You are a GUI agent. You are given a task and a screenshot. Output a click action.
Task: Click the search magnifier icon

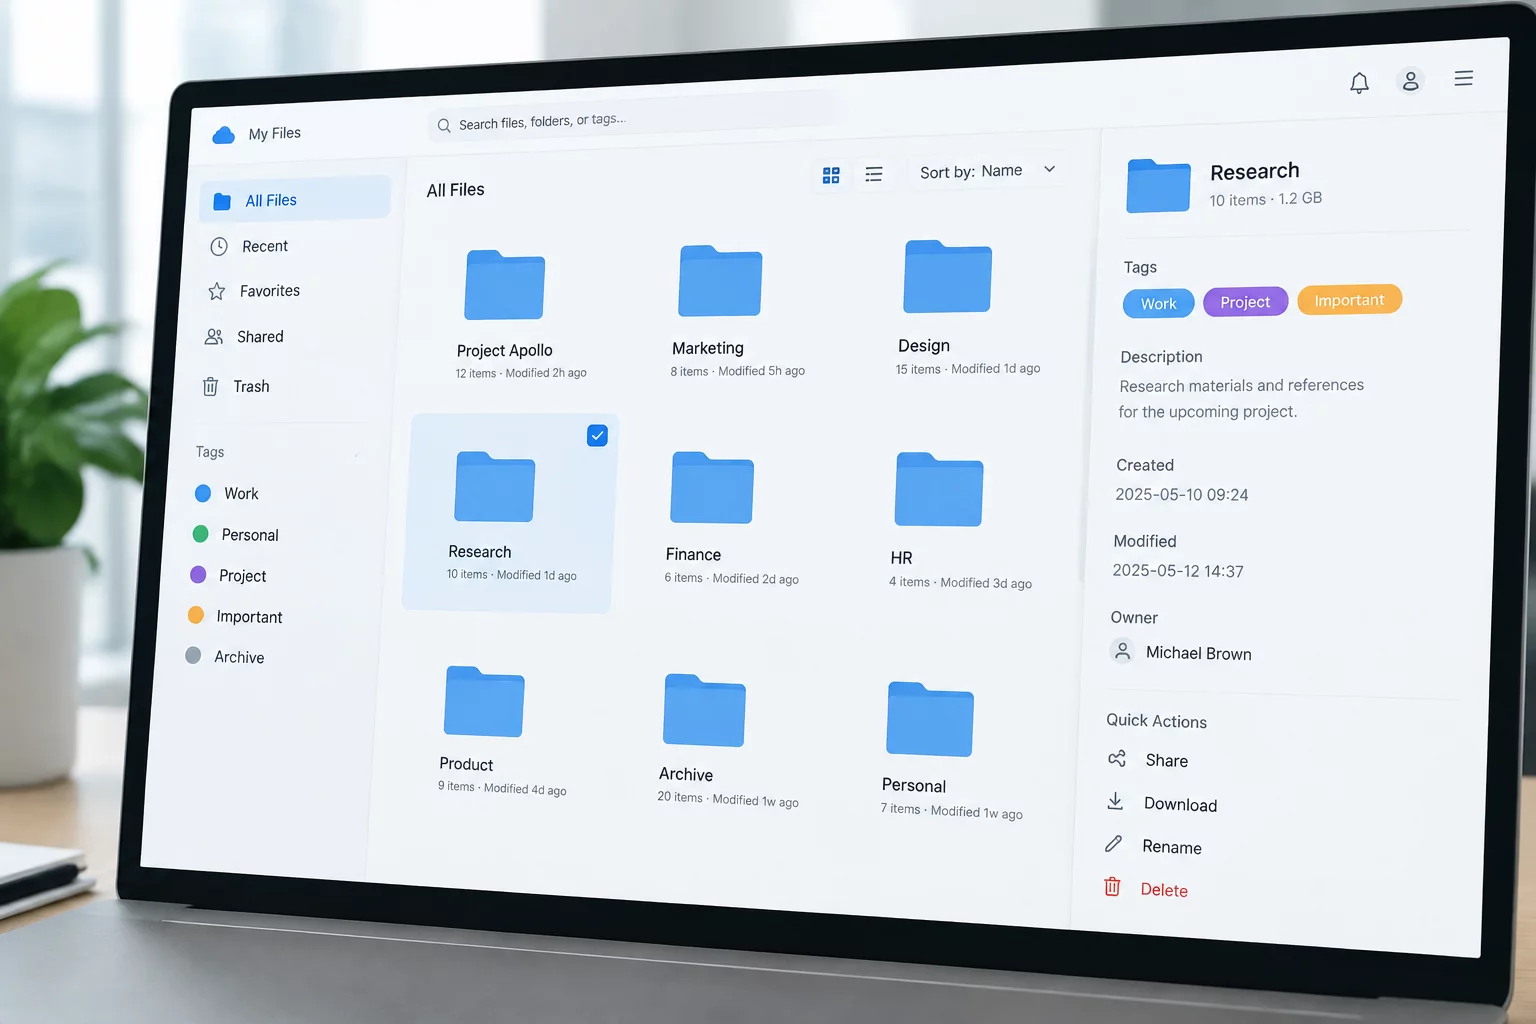444,126
